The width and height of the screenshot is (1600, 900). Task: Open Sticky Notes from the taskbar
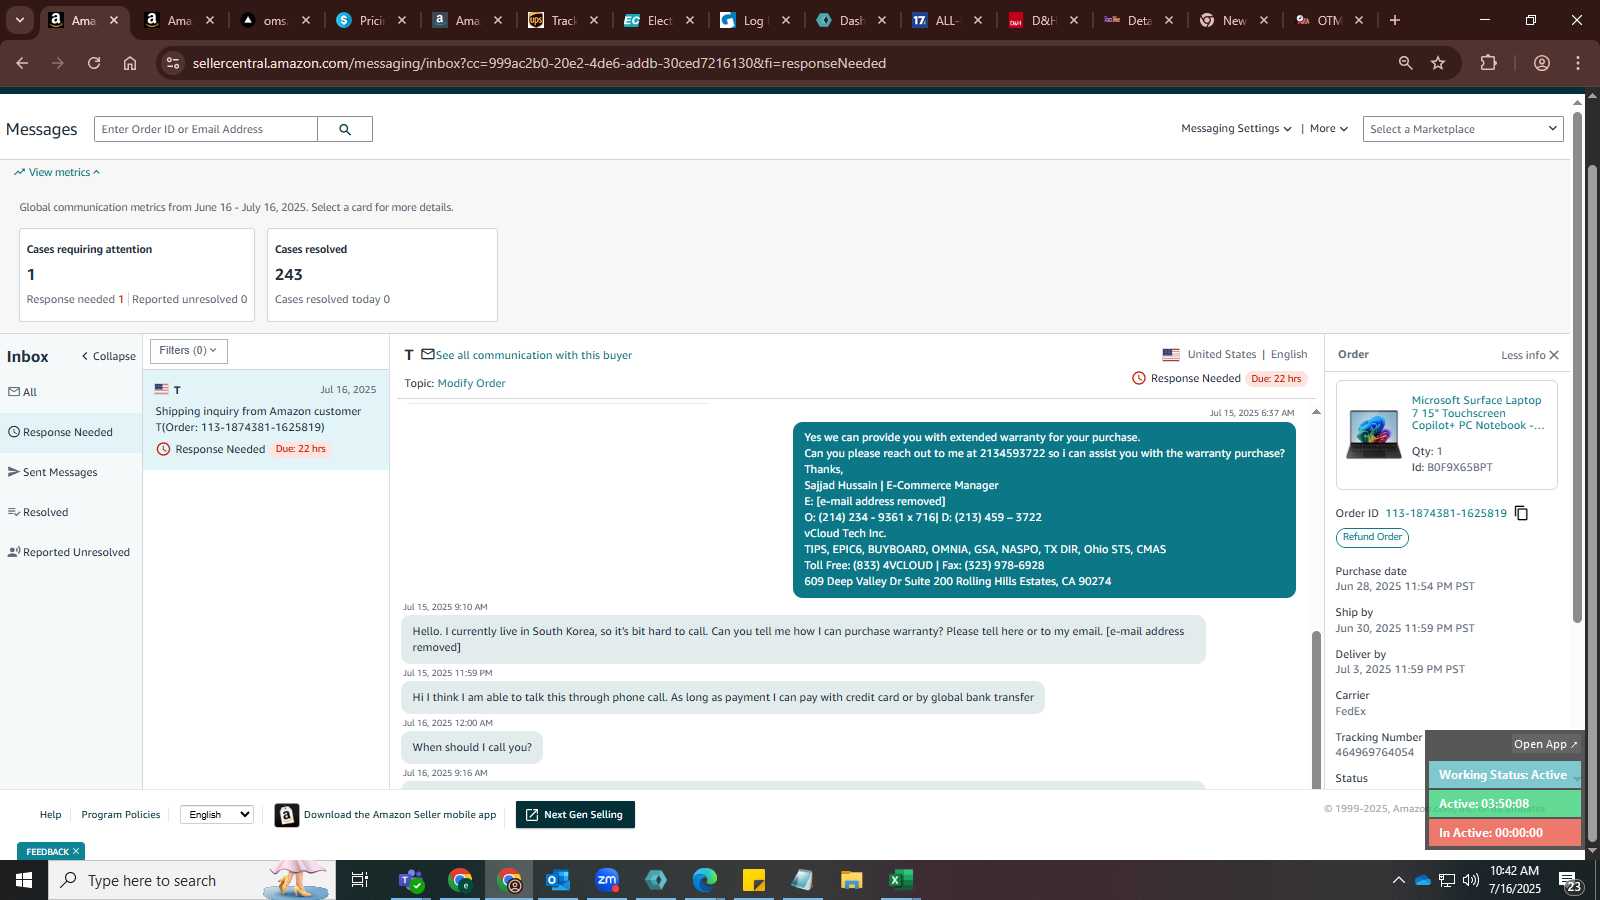click(x=754, y=880)
